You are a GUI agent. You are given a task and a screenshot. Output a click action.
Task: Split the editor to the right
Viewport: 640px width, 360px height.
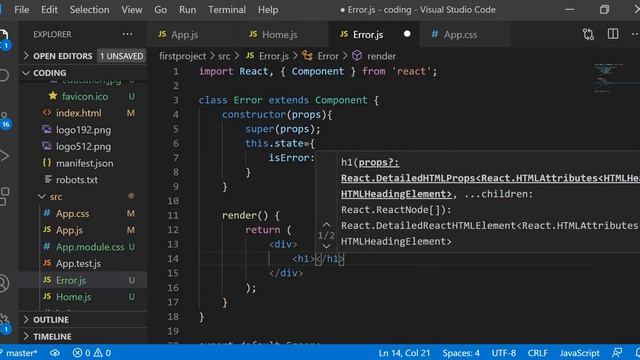(613, 34)
